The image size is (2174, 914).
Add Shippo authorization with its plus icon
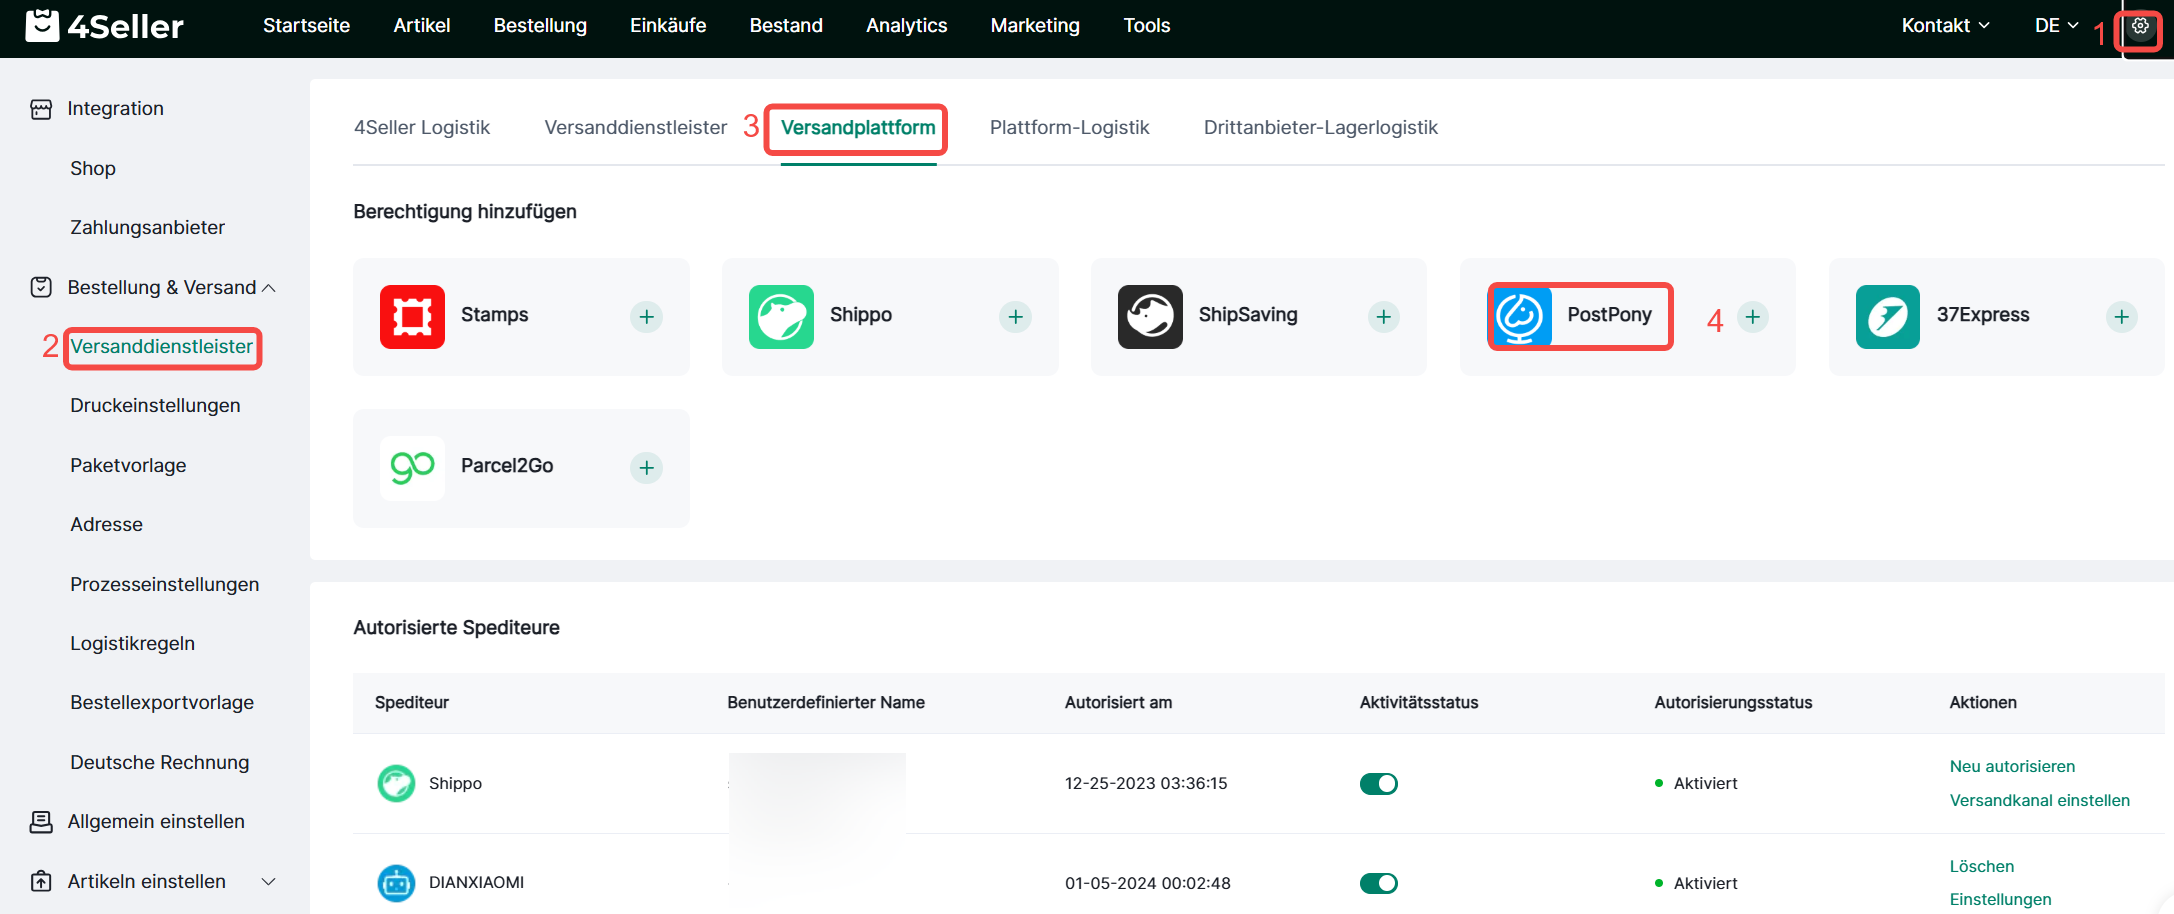click(1015, 317)
